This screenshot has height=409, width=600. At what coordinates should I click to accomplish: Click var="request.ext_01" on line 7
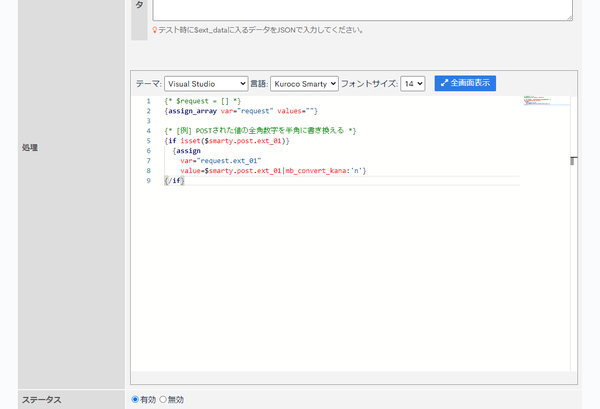point(221,161)
